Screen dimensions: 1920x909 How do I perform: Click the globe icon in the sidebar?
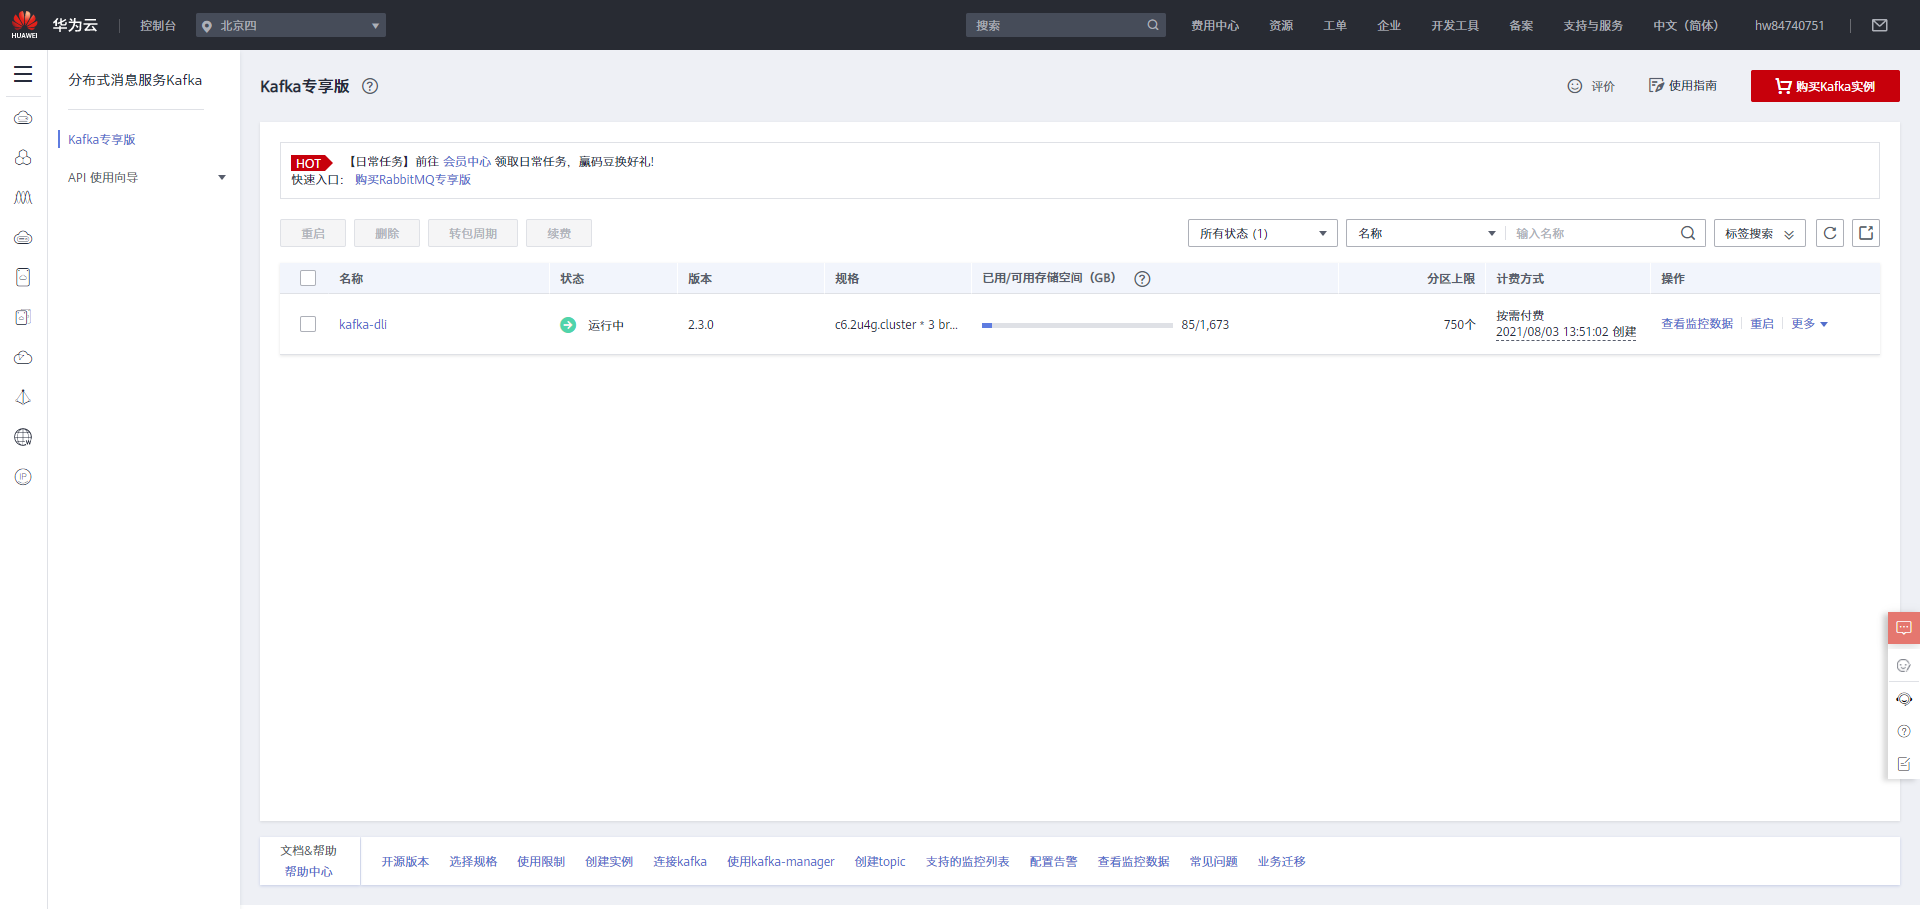(x=23, y=437)
